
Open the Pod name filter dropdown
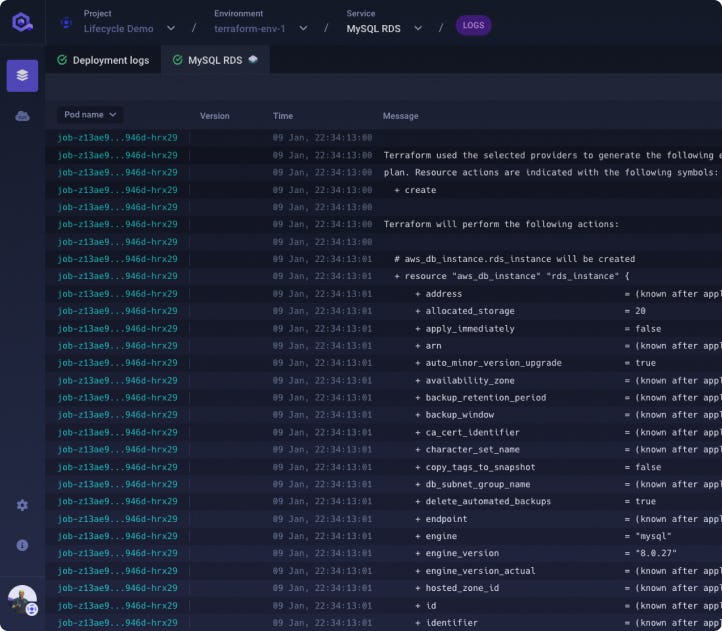point(90,115)
